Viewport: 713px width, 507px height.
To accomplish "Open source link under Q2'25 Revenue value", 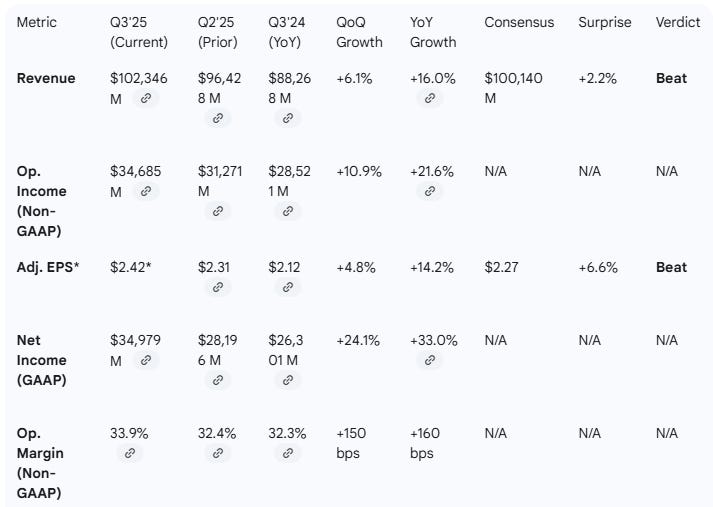I will [217, 118].
